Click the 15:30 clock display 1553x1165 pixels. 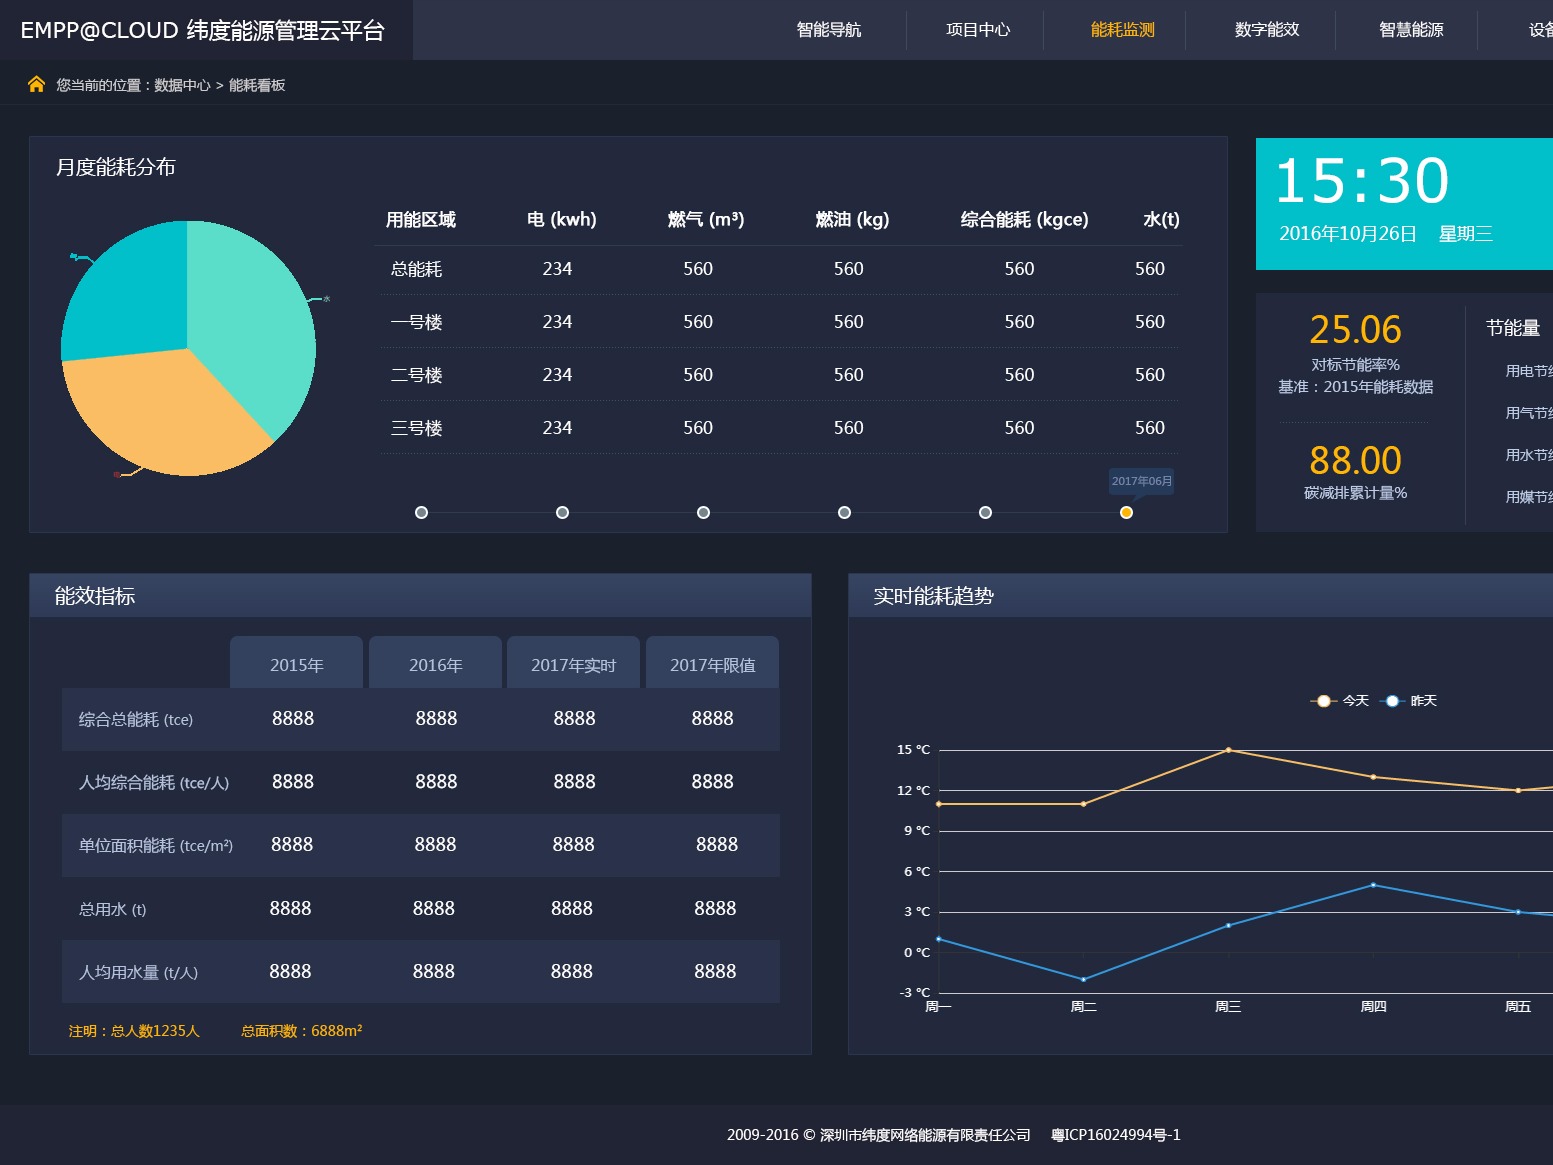tap(1362, 181)
